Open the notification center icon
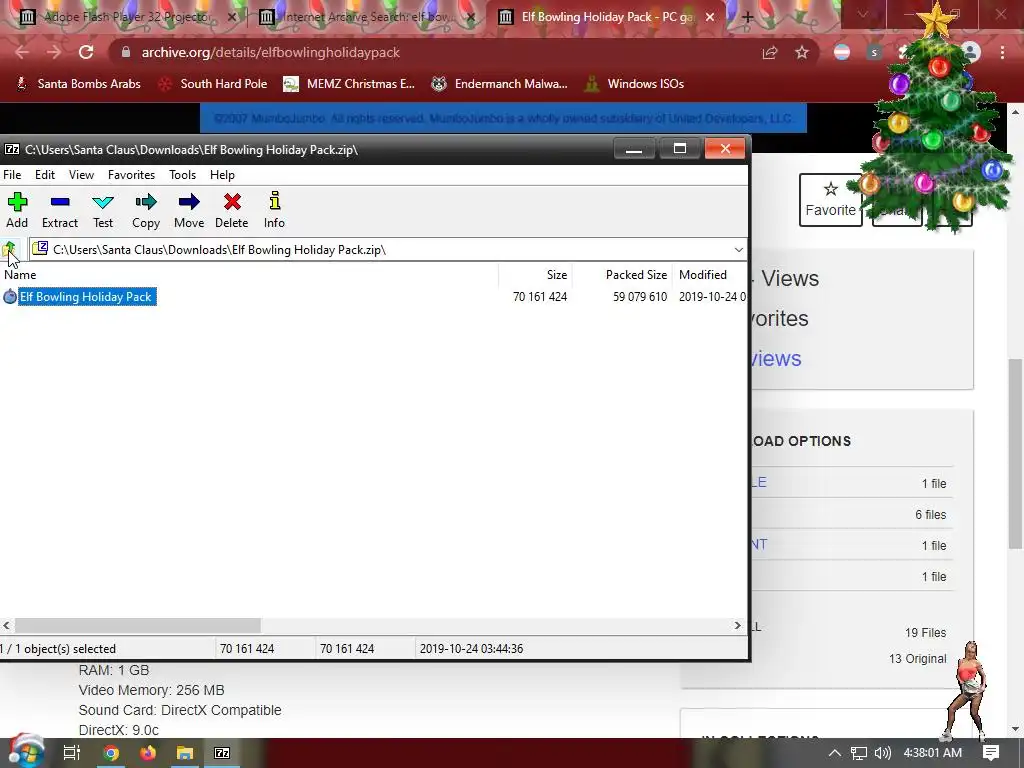Viewport: 1024px width, 768px height. tap(991, 753)
